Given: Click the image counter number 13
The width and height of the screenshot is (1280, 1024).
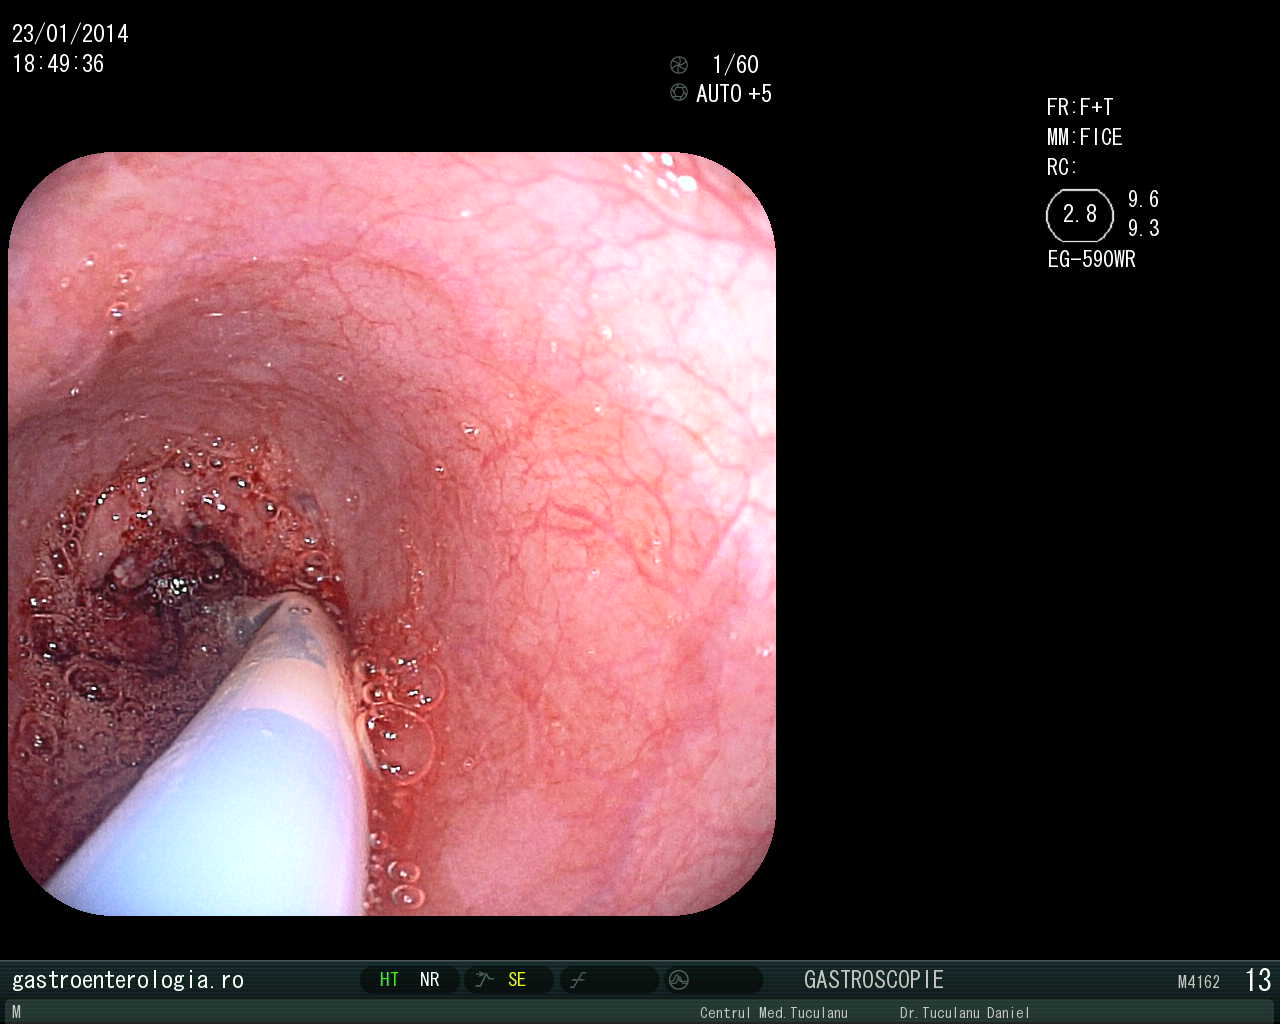Looking at the screenshot, I should pos(1258,980).
